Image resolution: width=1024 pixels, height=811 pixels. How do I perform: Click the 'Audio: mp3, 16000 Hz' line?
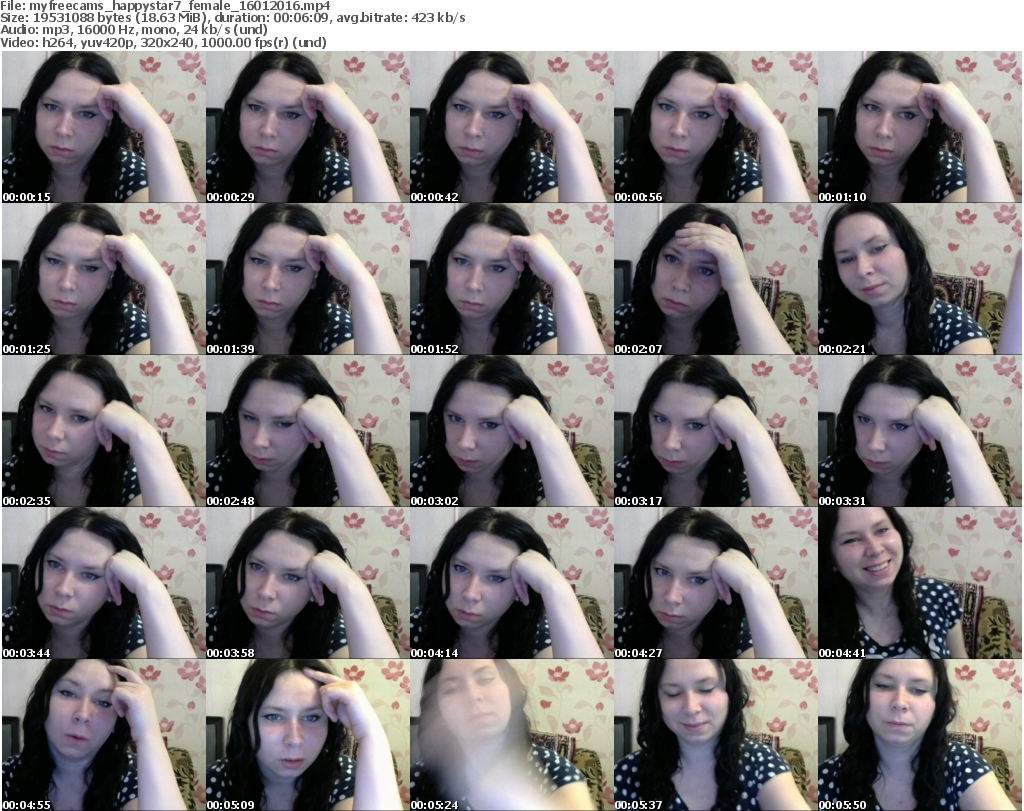pyautogui.click(x=134, y=30)
